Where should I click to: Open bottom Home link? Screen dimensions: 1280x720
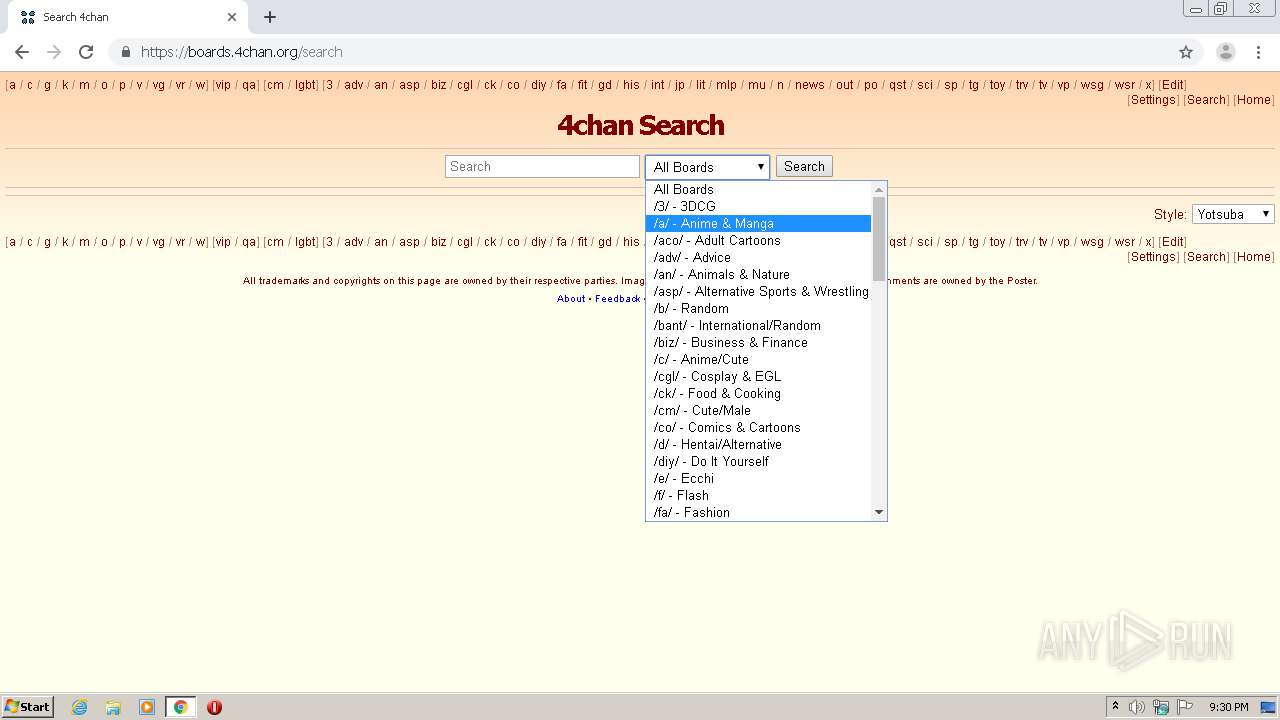pyautogui.click(x=1253, y=257)
